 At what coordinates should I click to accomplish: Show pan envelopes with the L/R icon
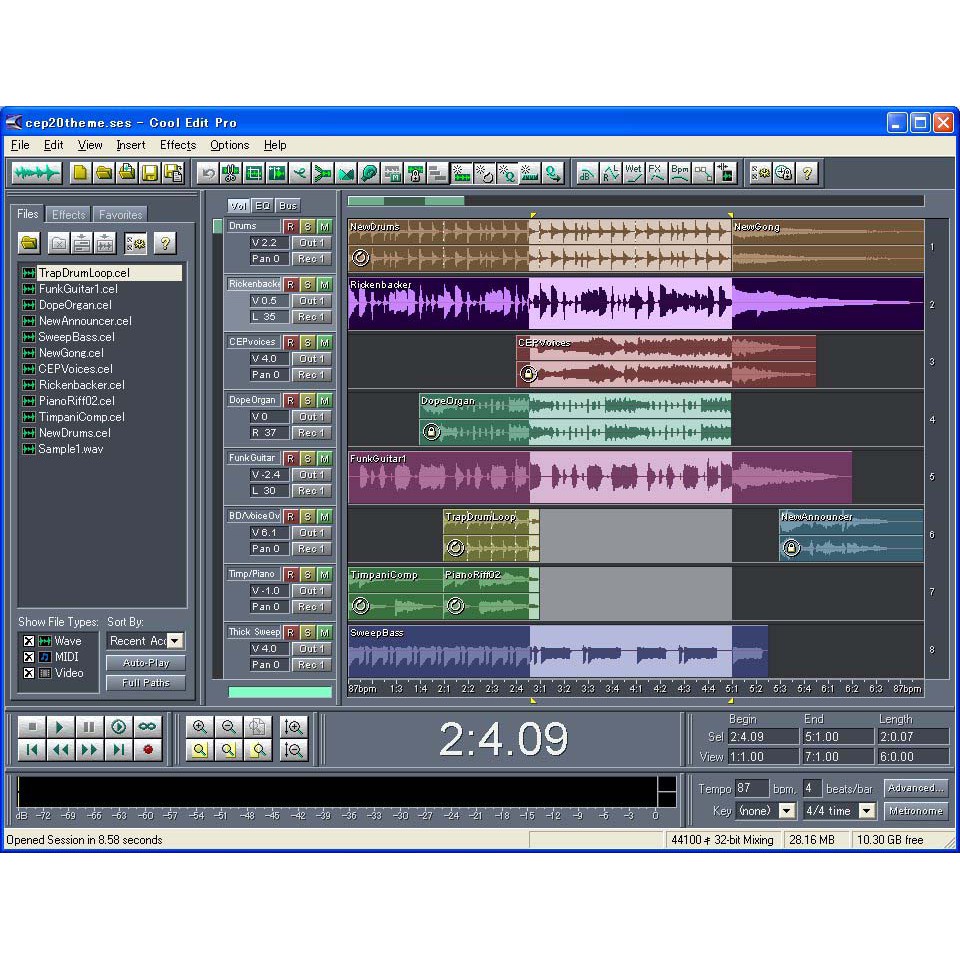(x=610, y=173)
